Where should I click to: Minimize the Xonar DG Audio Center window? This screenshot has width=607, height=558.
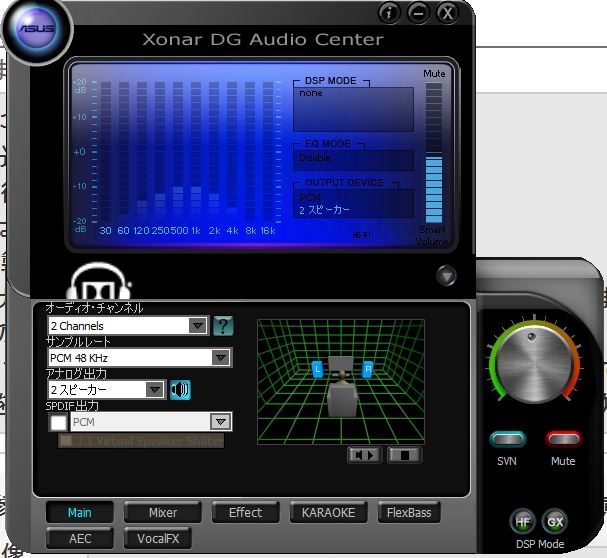pyautogui.click(x=418, y=13)
